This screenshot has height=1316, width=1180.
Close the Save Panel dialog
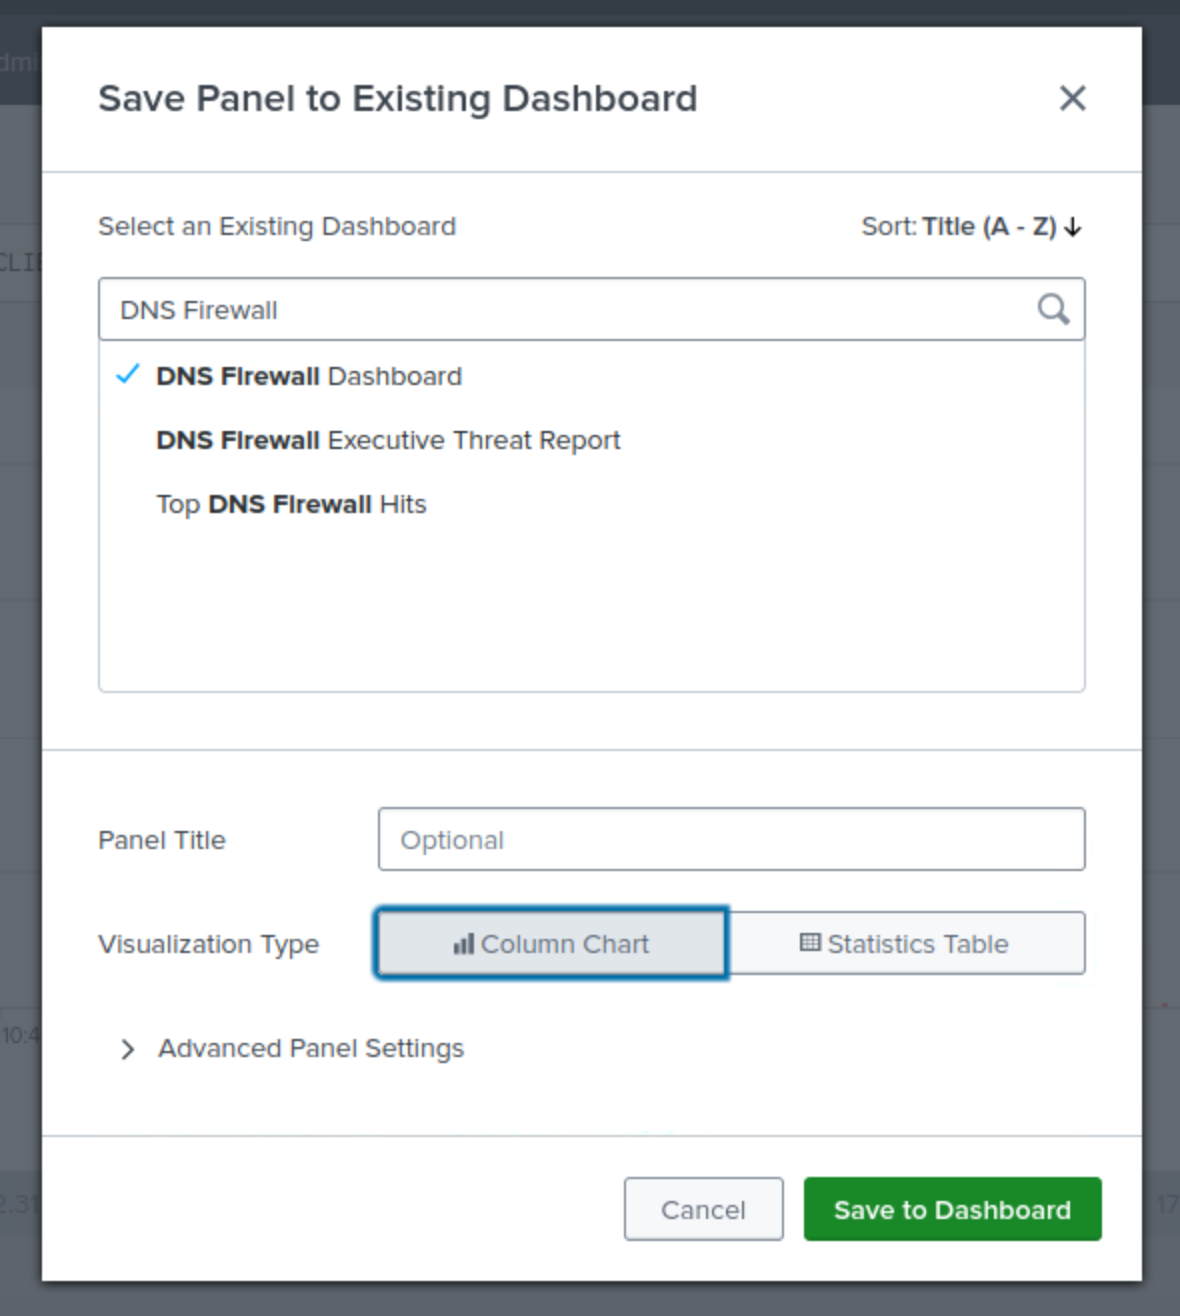[1072, 98]
